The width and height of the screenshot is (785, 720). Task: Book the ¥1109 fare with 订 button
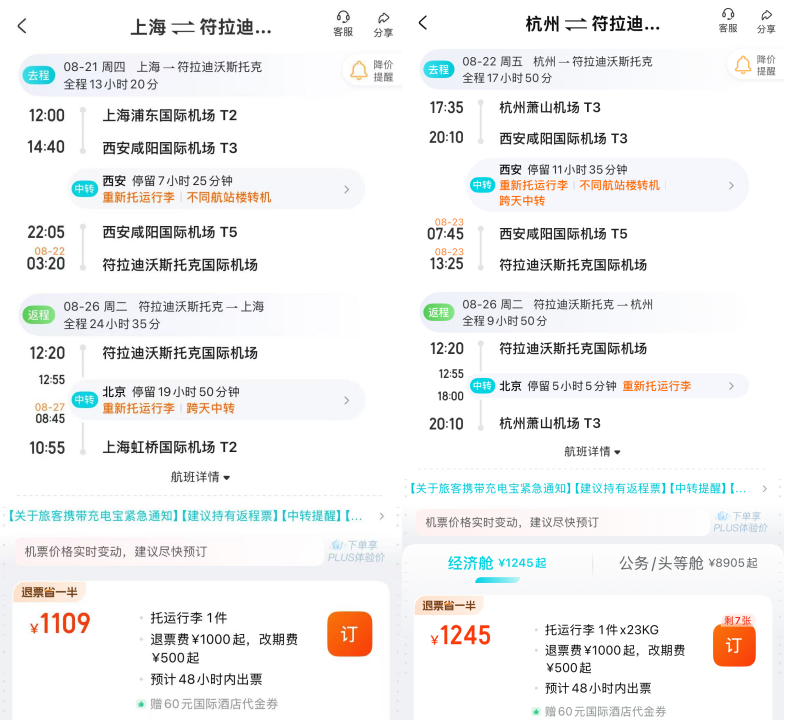[x=349, y=634]
